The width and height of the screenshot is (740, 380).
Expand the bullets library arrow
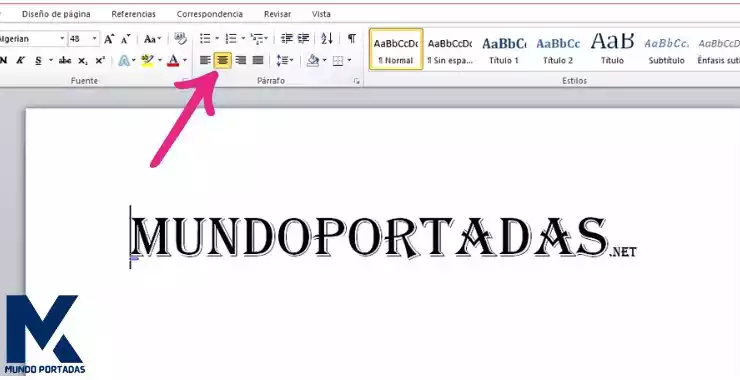217,38
